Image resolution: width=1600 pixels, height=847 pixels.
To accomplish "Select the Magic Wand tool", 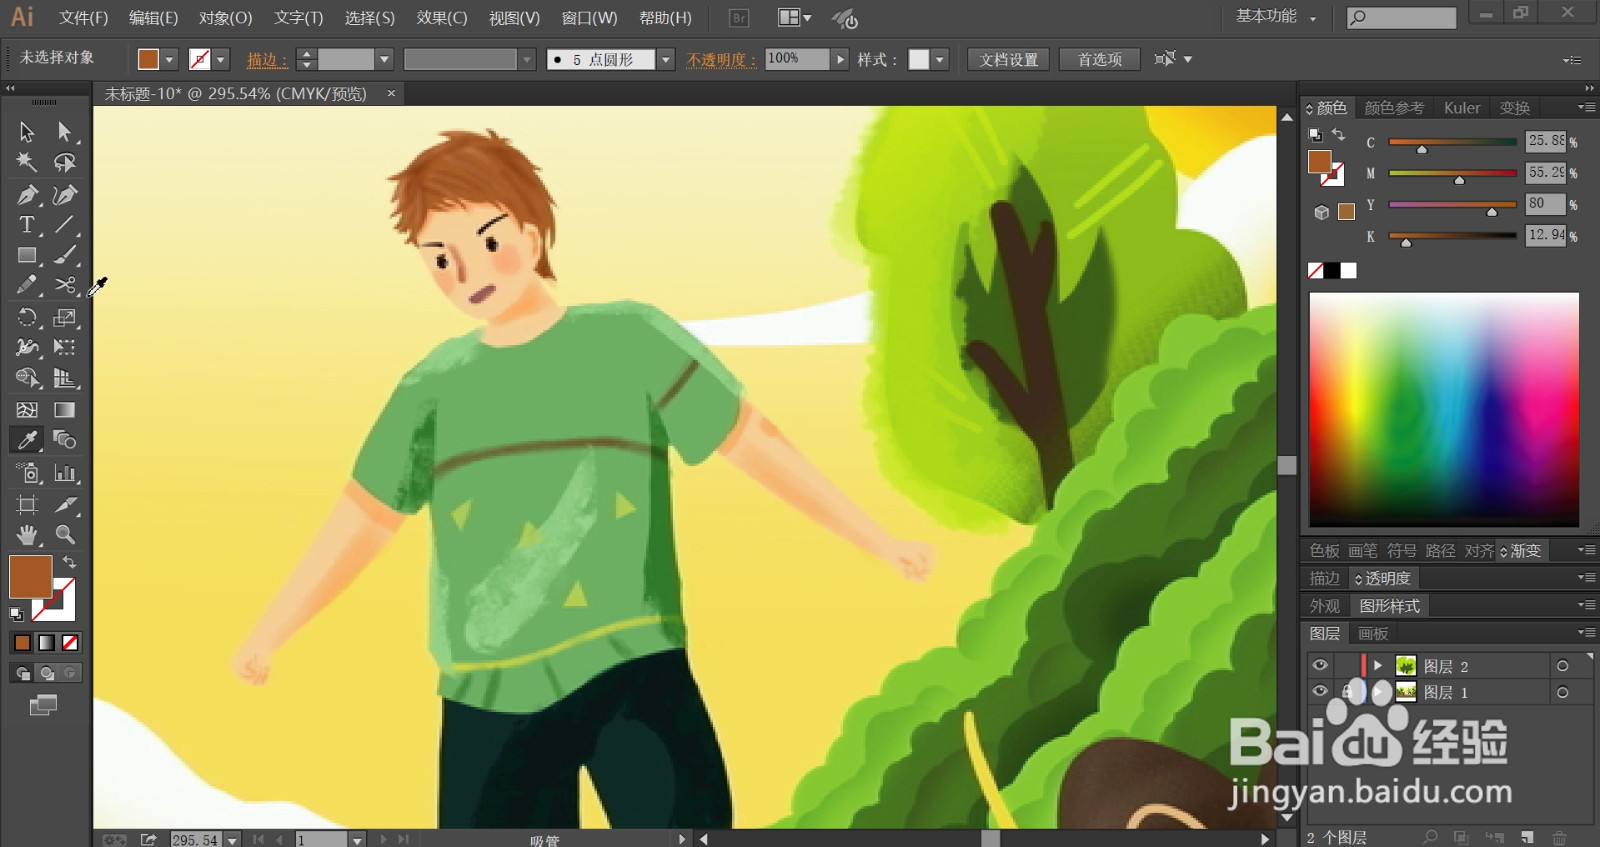I will point(27,162).
